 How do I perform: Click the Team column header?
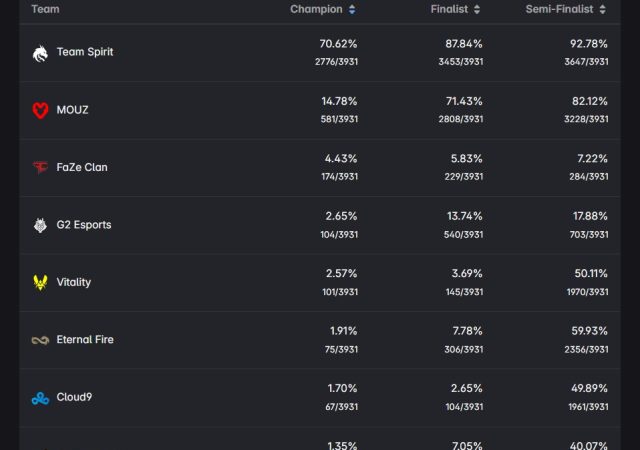tap(45, 9)
